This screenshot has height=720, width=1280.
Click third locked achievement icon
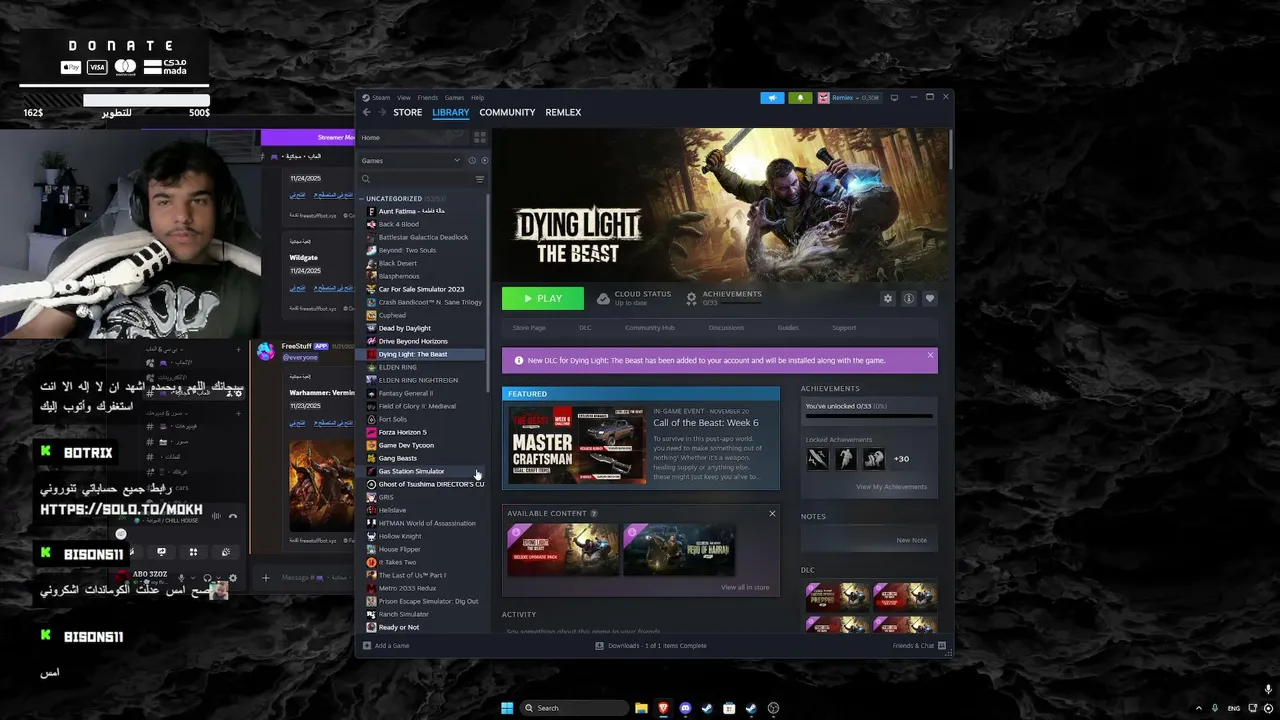[874, 458]
